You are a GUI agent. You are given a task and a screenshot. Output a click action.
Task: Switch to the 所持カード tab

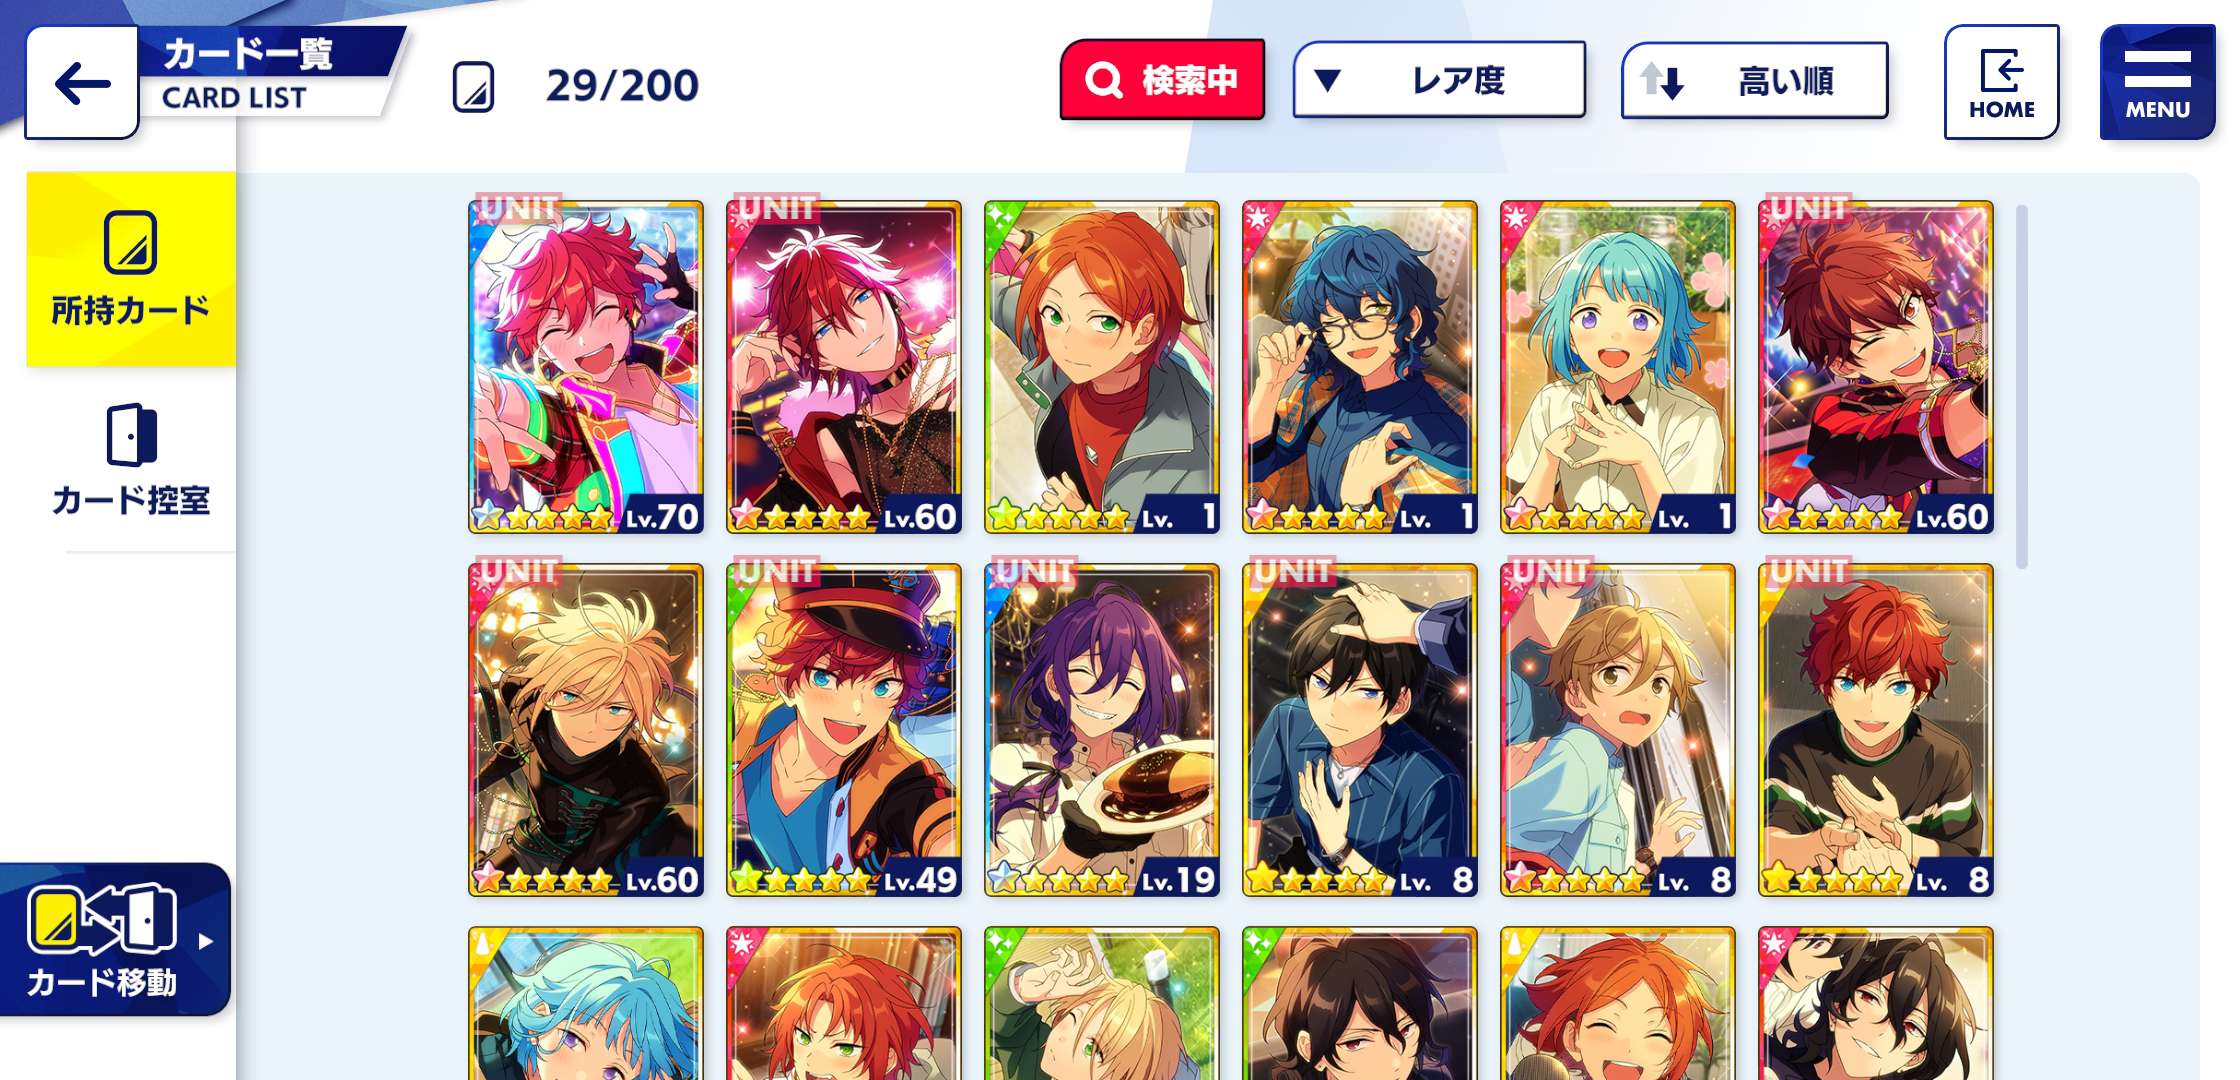coord(131,269)
